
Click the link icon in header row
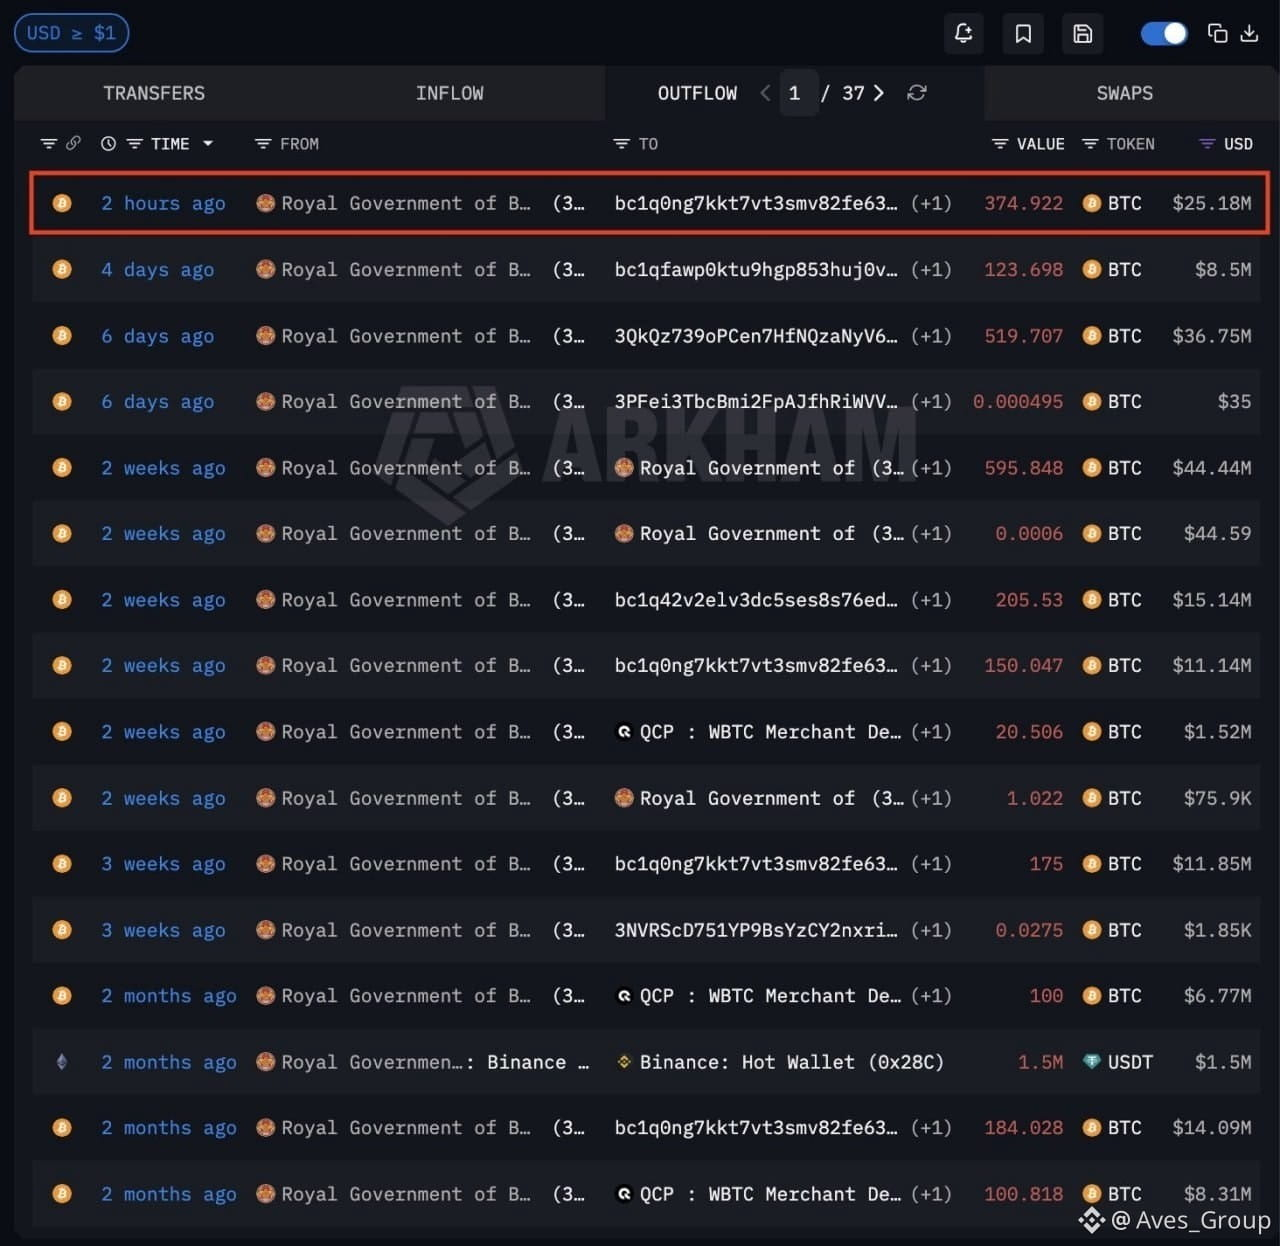pyautogui.click(x=73, y=144)
